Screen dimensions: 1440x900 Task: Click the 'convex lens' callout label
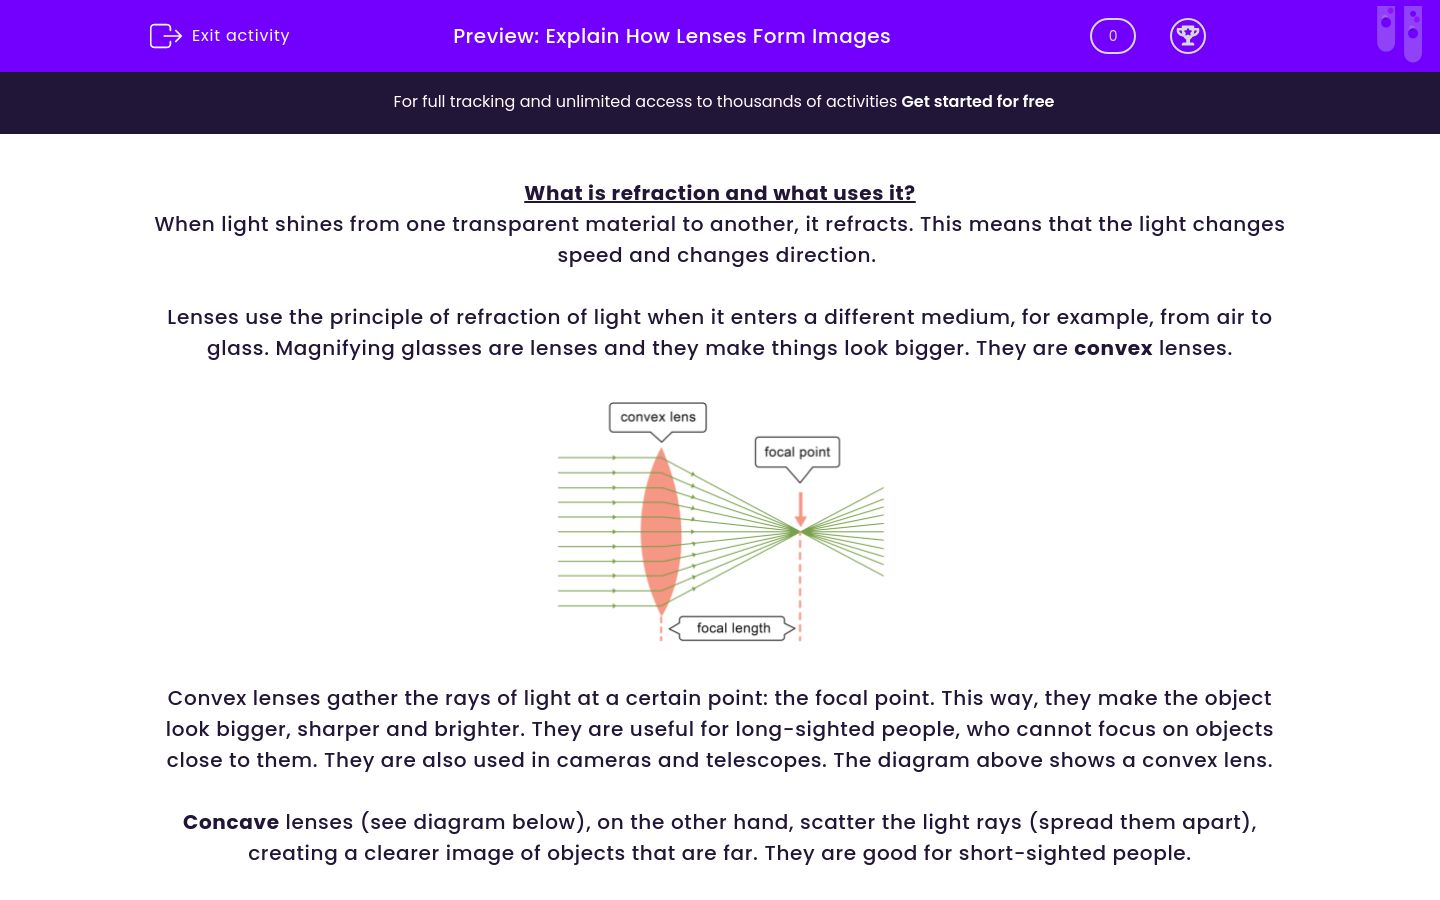click(x=657, y=417)
